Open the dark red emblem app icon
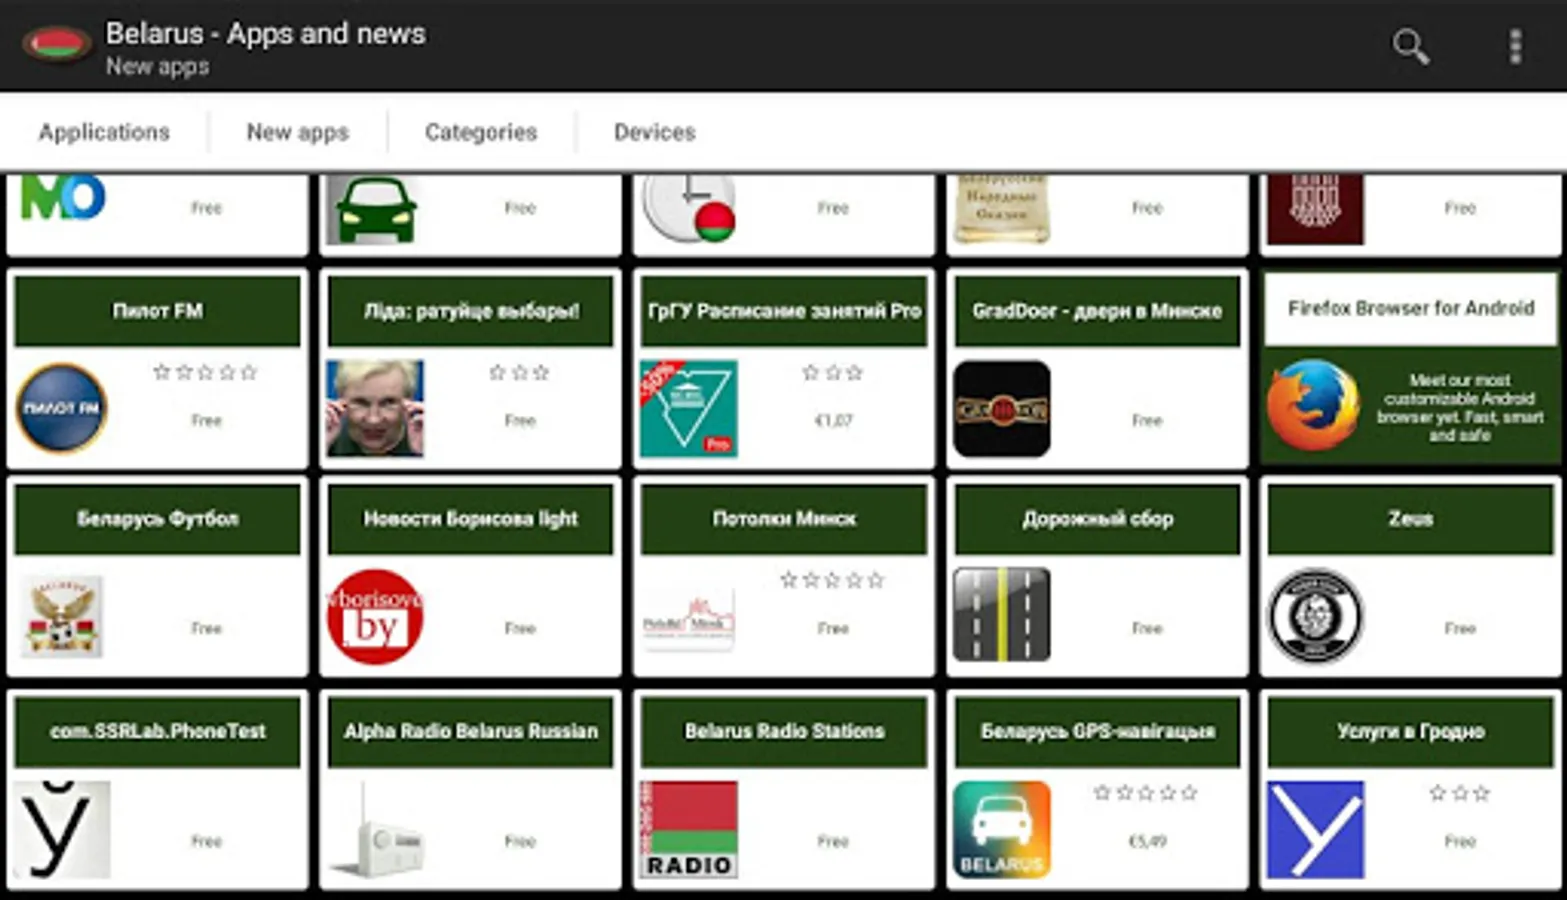The image size is (1567, 900). 1315,209
